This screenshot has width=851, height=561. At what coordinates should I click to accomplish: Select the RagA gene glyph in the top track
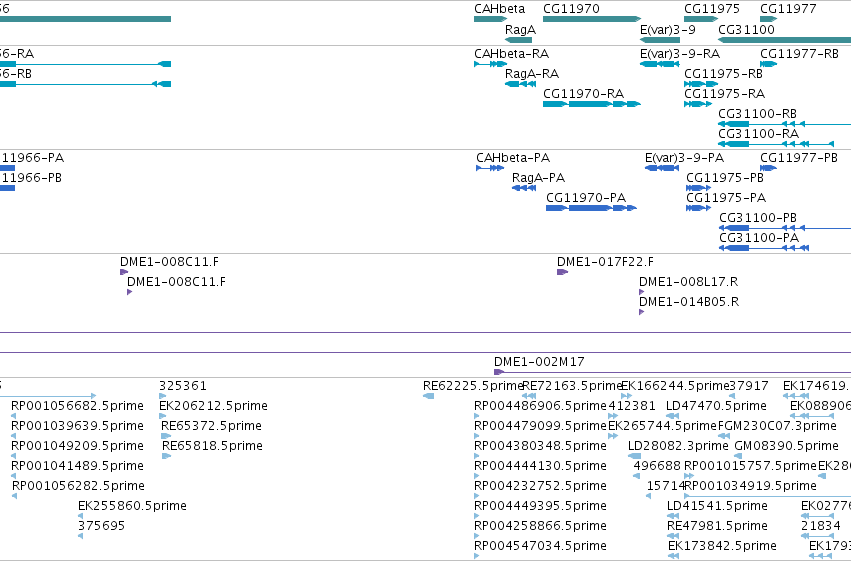coord(518,40)
